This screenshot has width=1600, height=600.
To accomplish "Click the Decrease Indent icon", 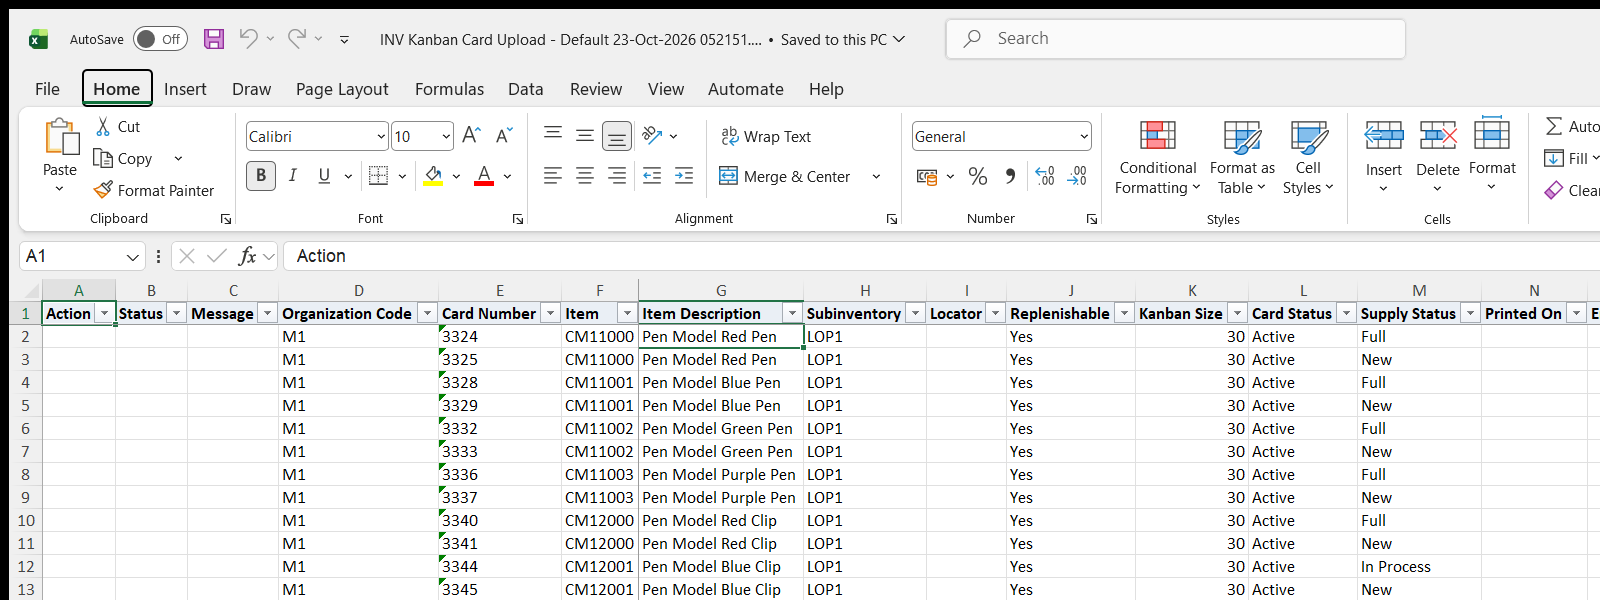I will 652,176.
